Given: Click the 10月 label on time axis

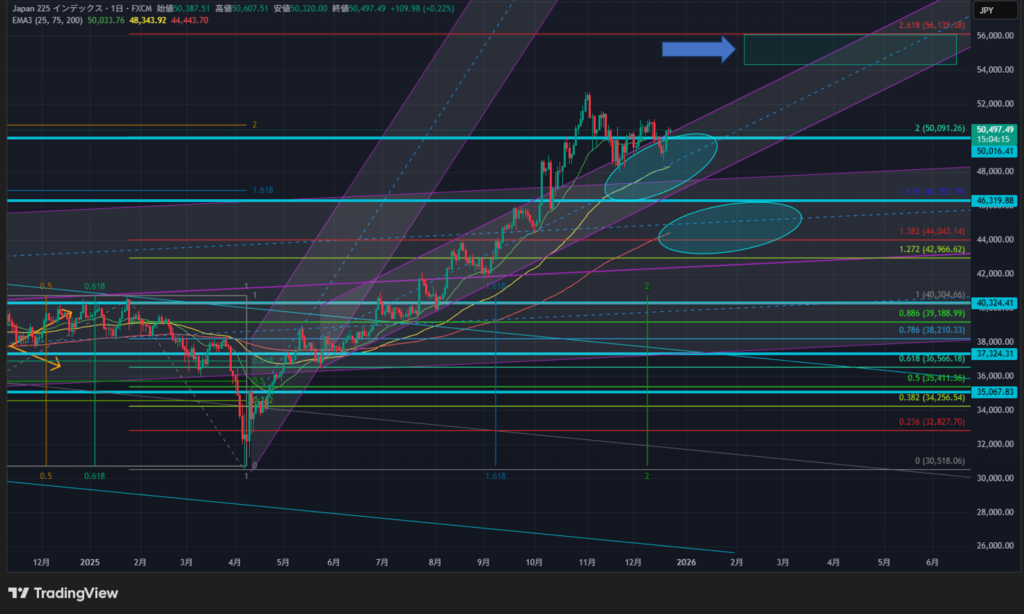Looking at the screenshot, I should pos(534,564).
